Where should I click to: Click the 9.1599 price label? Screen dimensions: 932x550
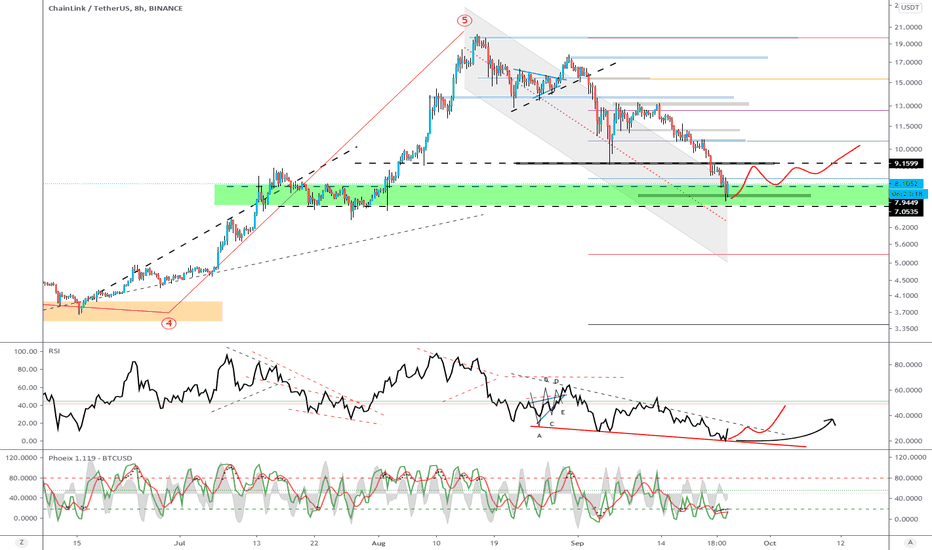[906, 164]
